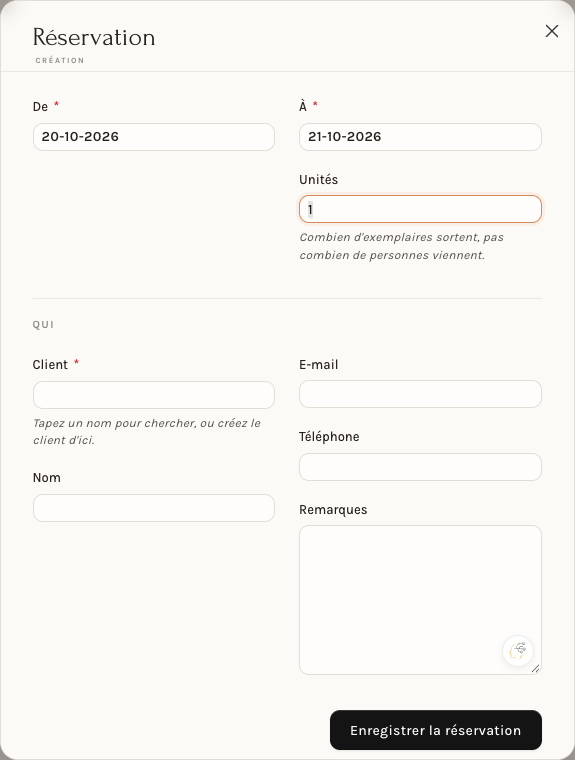This screenshot has height=760, width=575.
Task: Click the Unités label
Action: pyautogui.click(x=319, y=179)
